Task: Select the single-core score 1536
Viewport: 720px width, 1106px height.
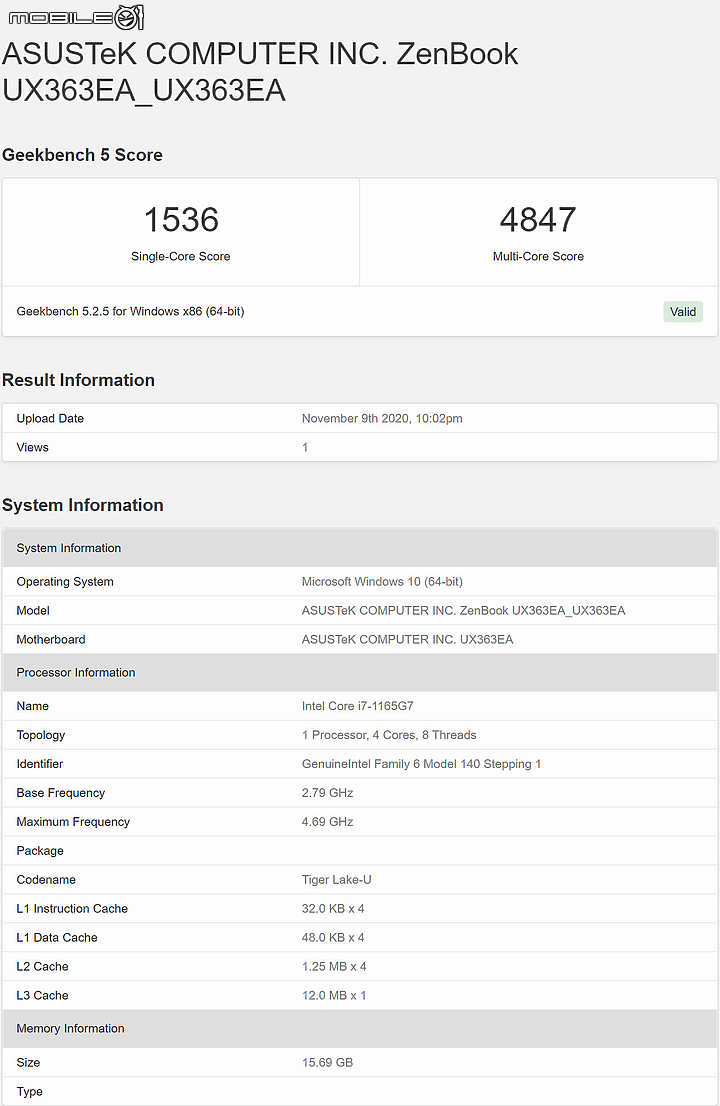Action: coord(181,220)
